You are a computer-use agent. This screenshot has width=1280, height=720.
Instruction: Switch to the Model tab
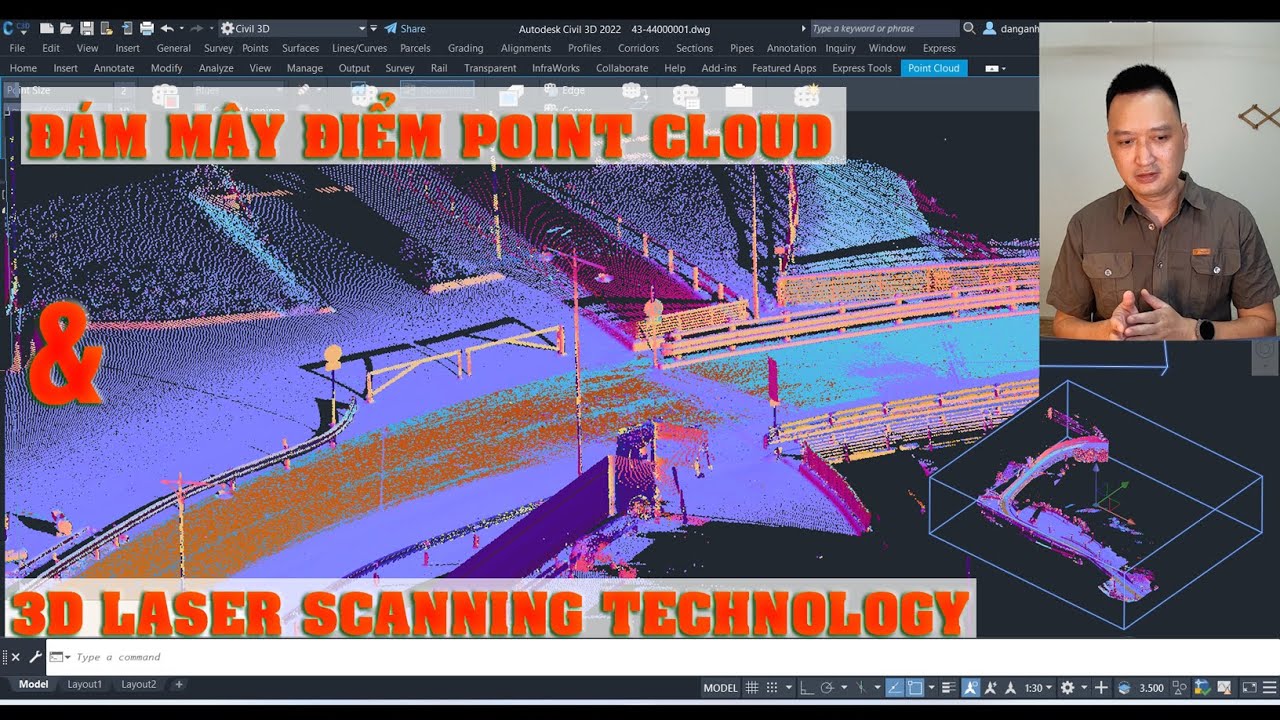click(33, 685)
